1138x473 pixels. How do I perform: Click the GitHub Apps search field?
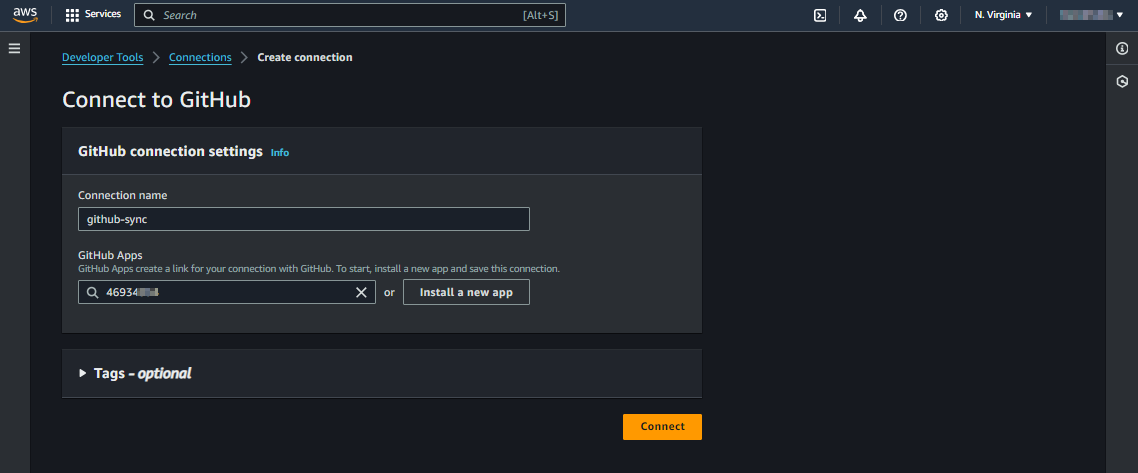(x=226, y=292)
